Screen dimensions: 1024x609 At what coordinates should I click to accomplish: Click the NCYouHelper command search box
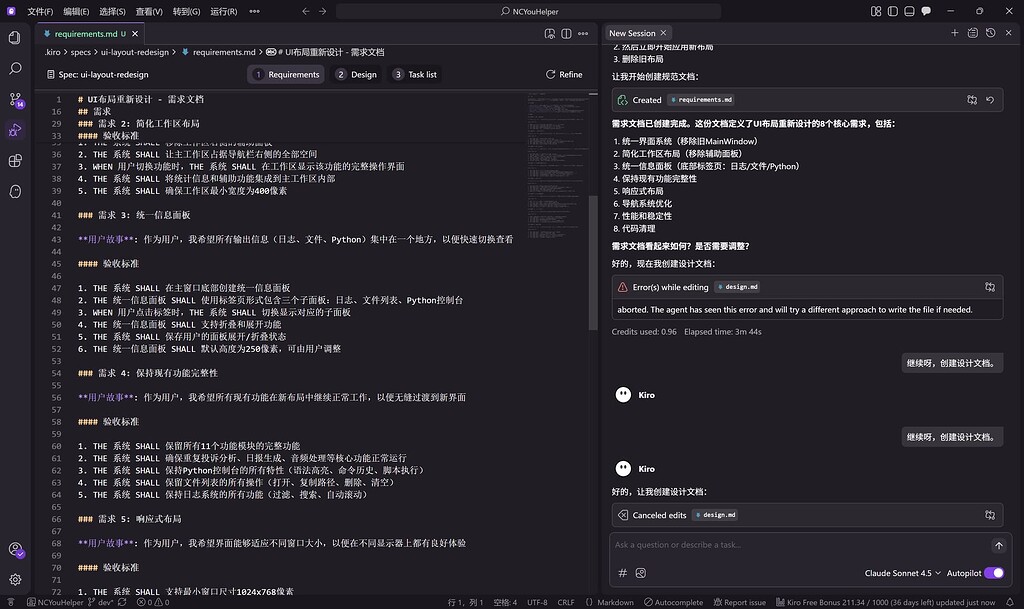(x=528, y=11)
